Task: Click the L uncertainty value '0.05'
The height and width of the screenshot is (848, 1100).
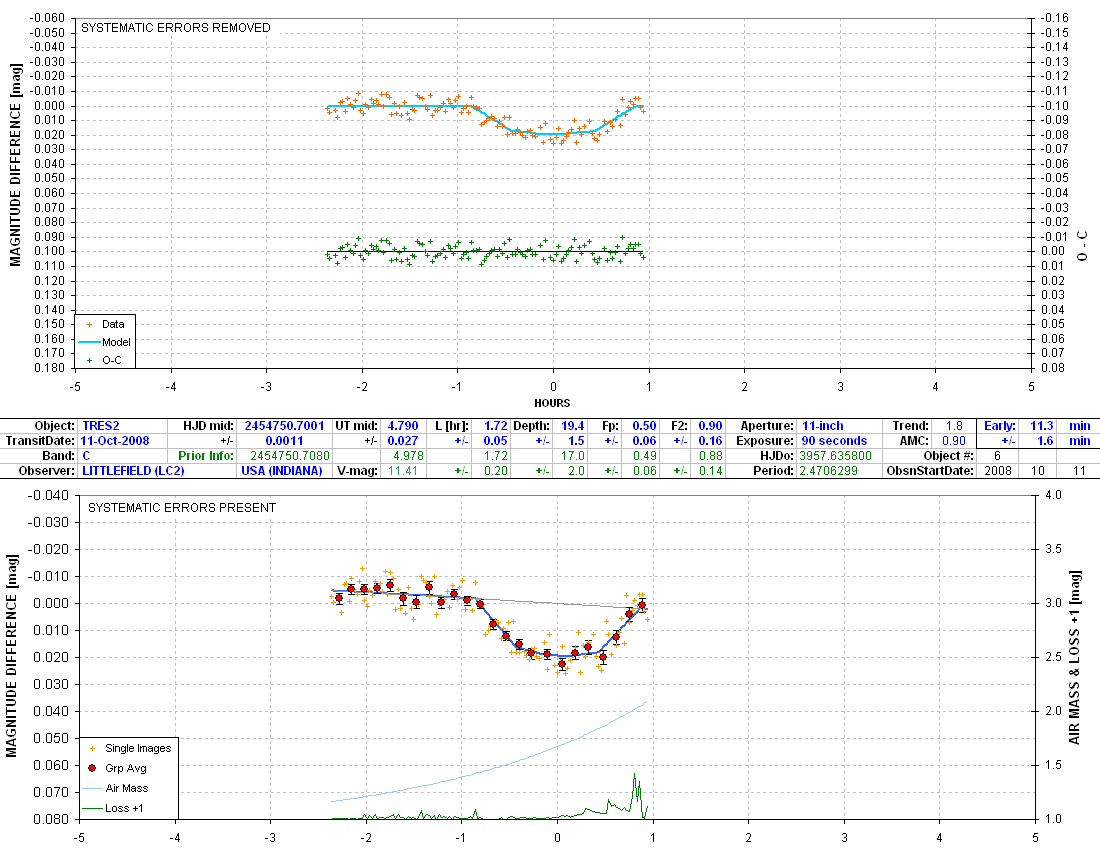Action: click(x=495, y=440)
